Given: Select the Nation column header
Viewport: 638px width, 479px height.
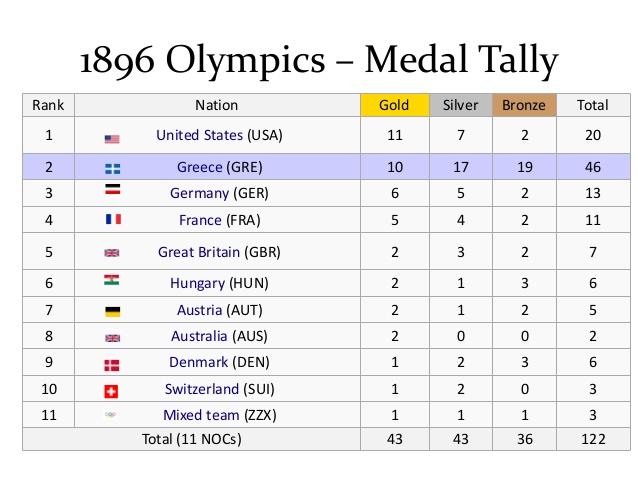Looking at the screenshot, I should point(217,105).
